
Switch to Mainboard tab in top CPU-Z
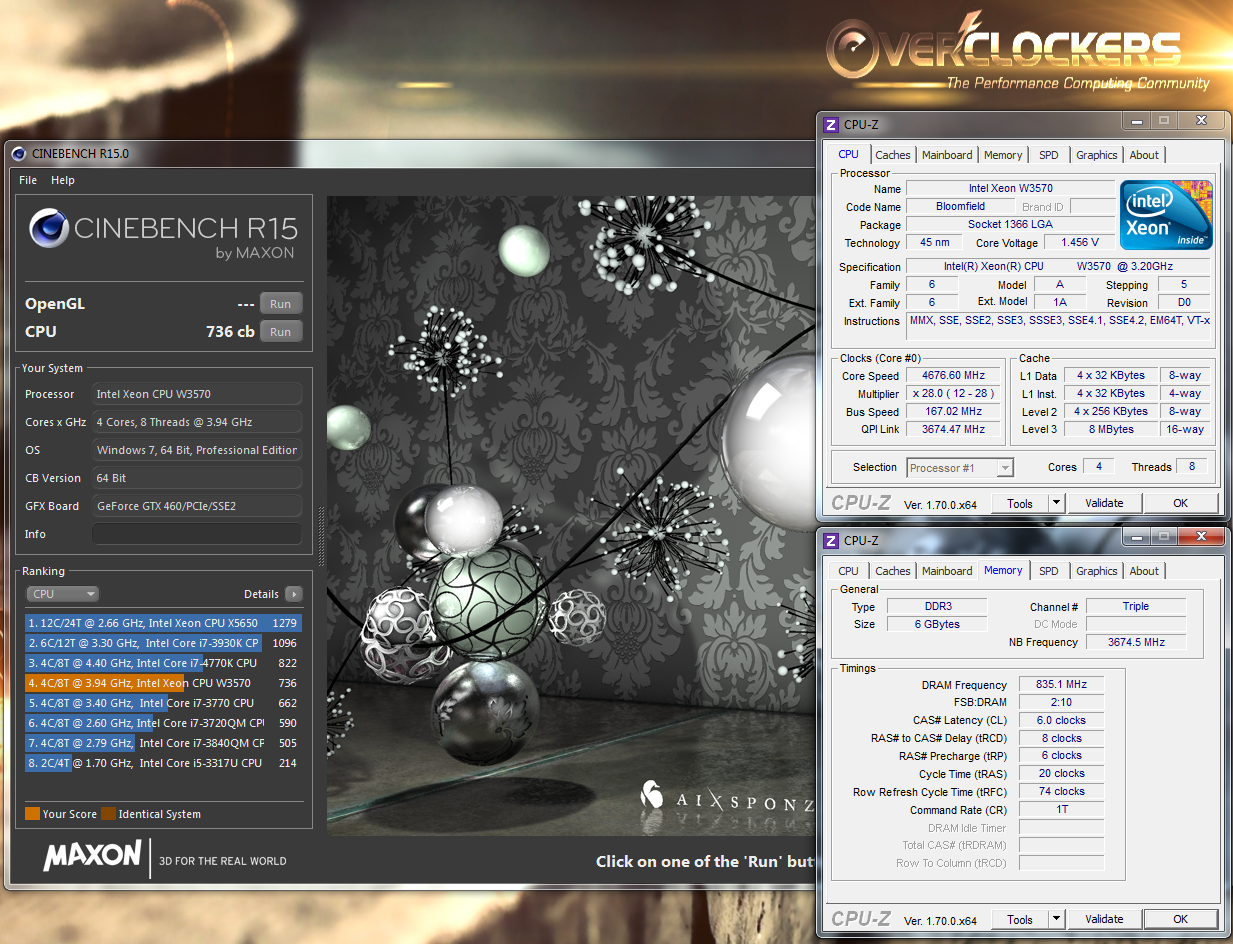(x=947, y=155)
